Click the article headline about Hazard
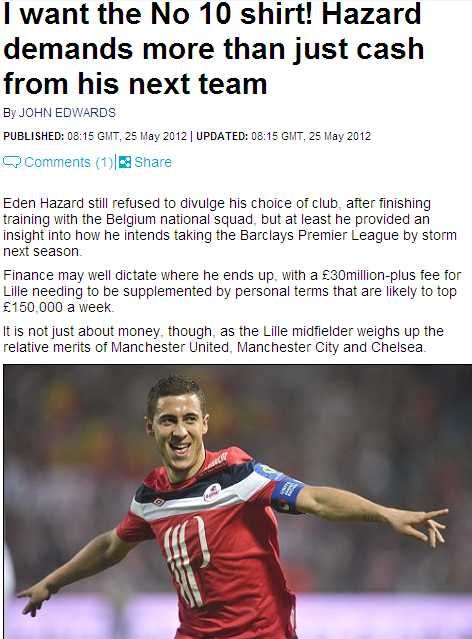472x639 pixels. [x=214, y=48]
